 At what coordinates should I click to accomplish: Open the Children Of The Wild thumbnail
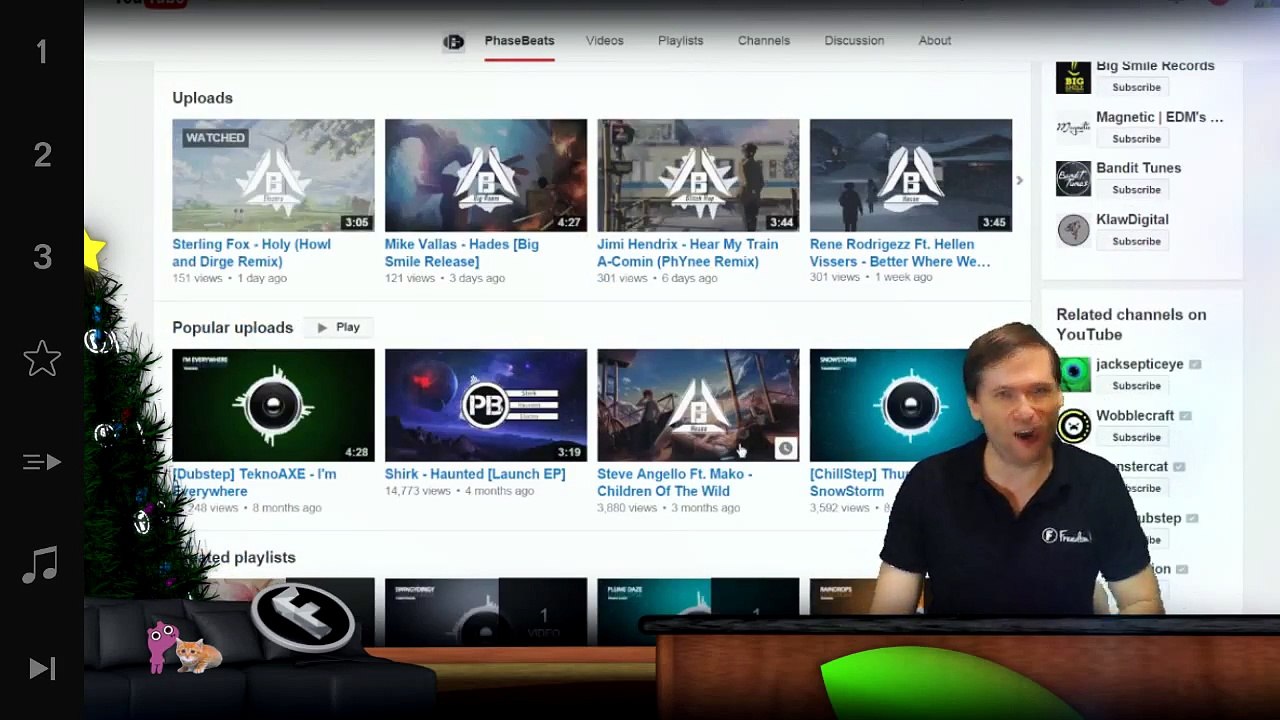(698, 405)
